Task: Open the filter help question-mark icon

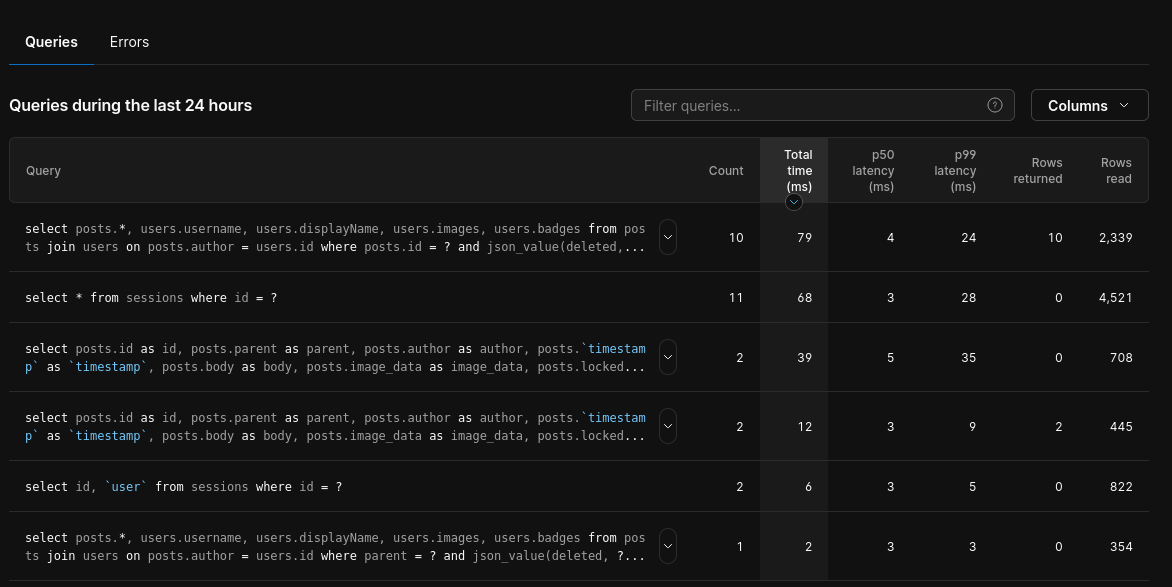Action: [x=994, y=105]
